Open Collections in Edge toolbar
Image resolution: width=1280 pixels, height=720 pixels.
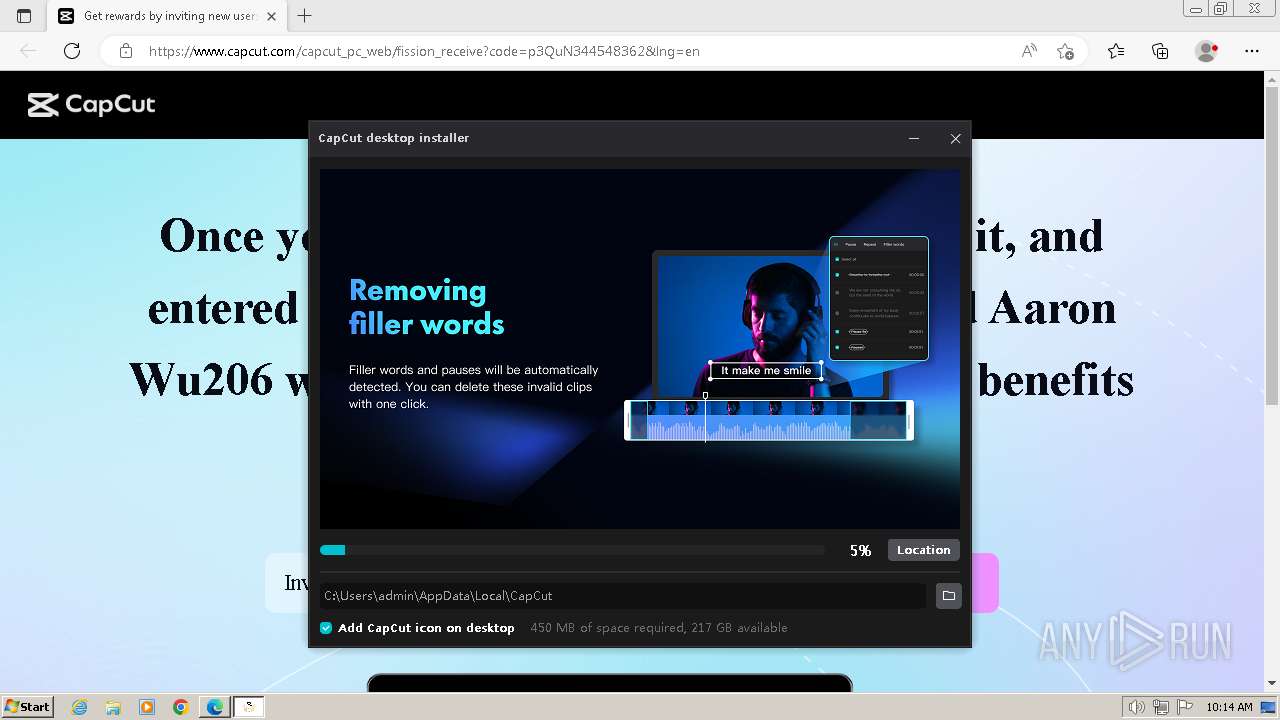coord(1160,51)
